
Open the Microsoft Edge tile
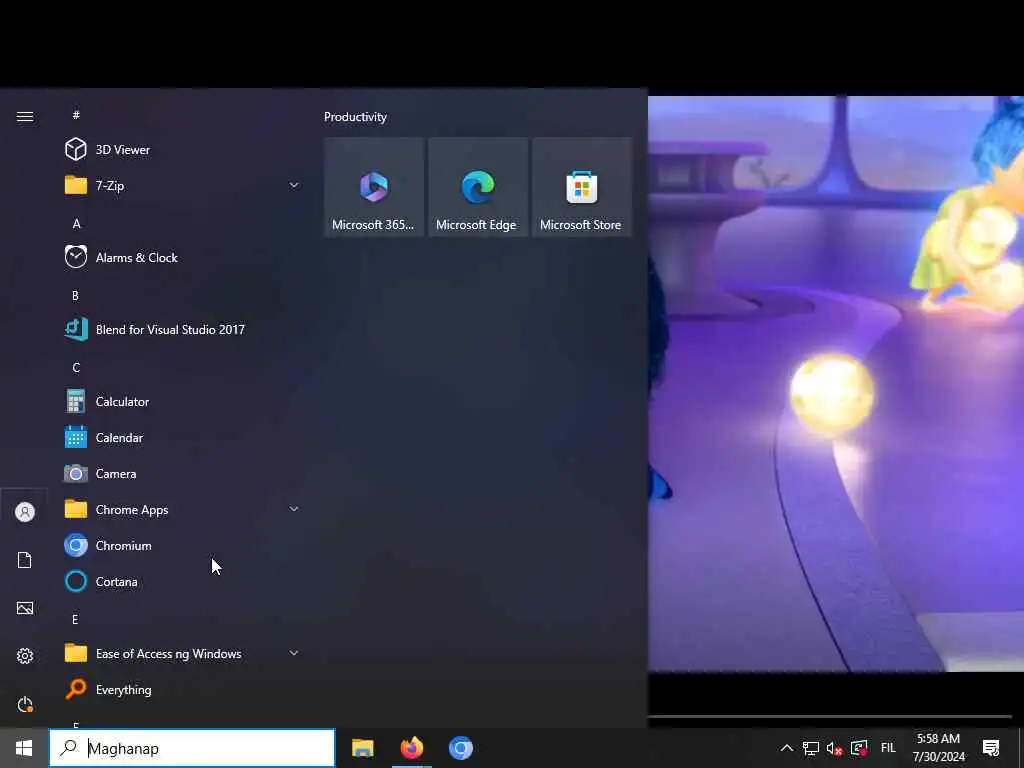pyautogui.click(x=477, y=187)
